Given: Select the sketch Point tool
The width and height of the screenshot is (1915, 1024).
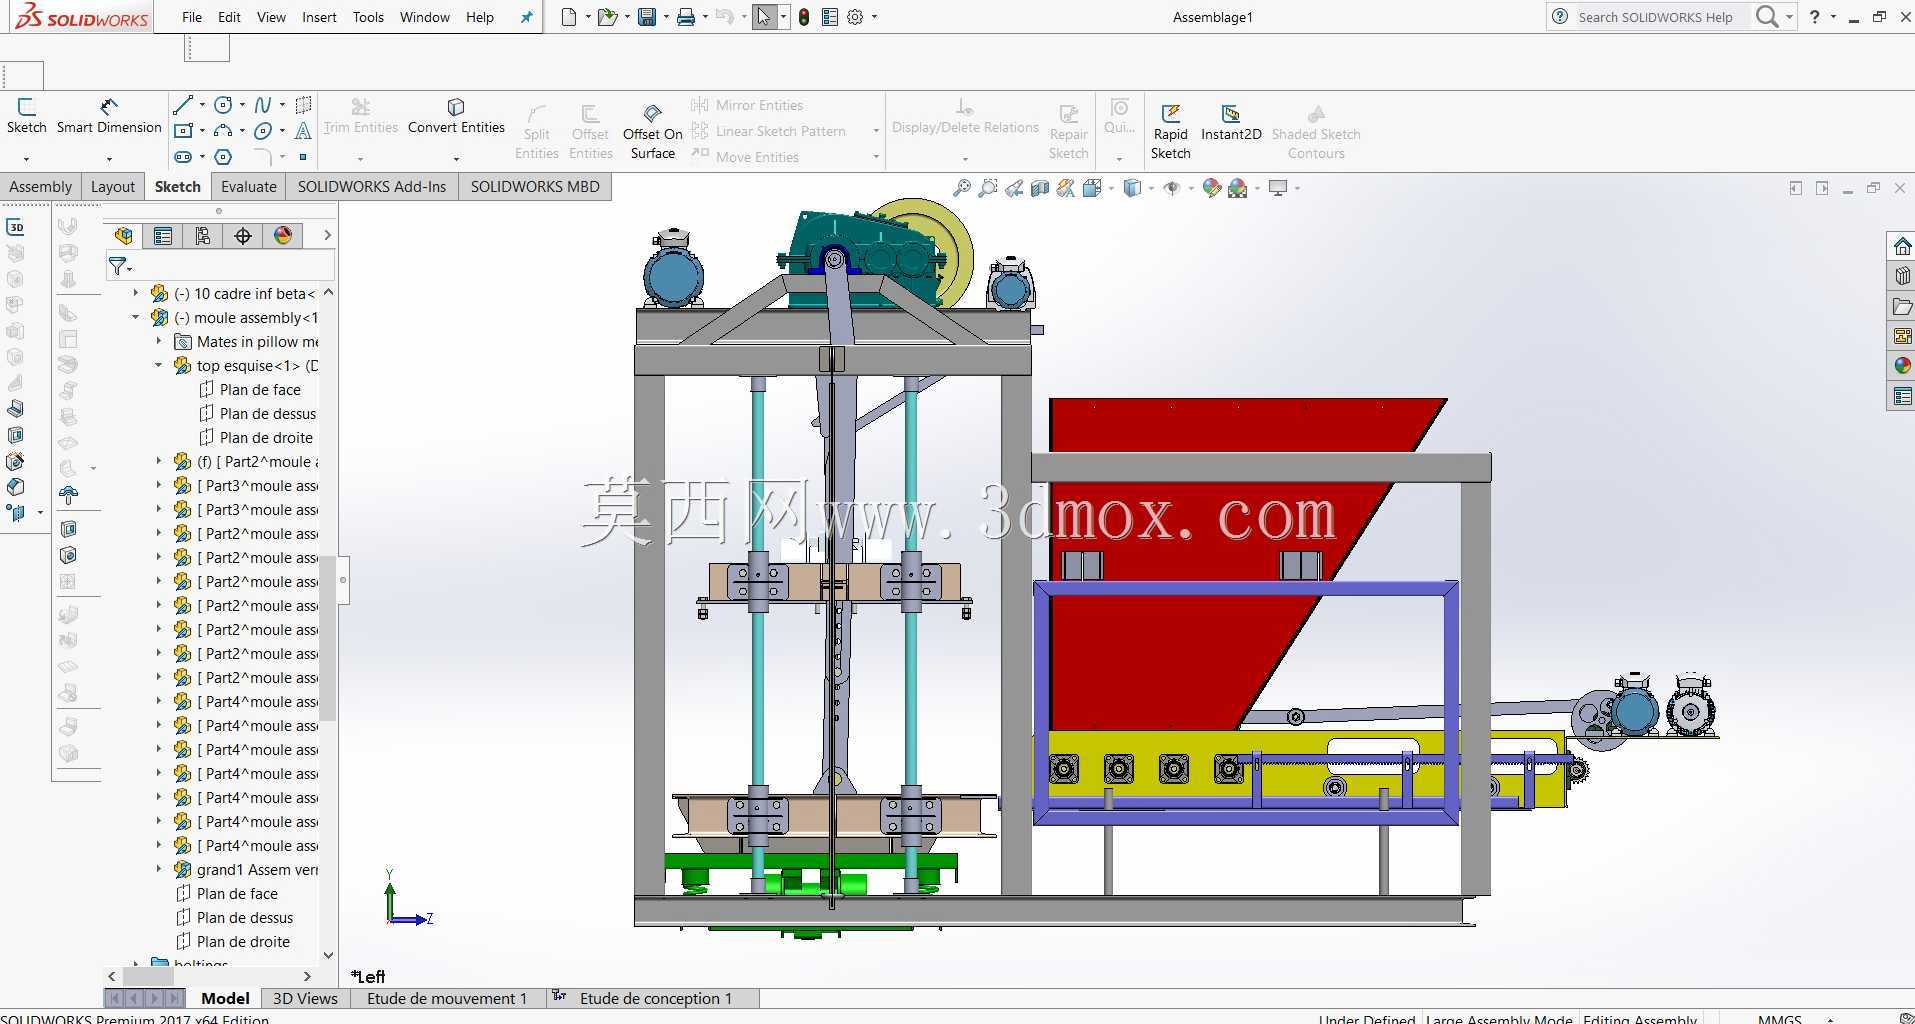Looking at the screenshot, I should (x=303, y=157).
